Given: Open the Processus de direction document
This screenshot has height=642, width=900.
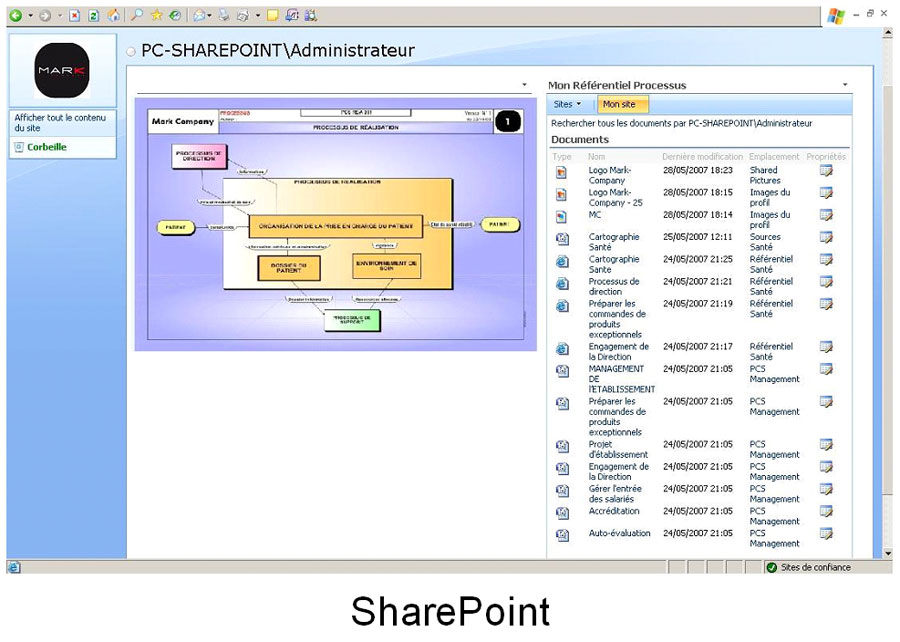Looking at the screenshot, I should (x=614, y=286).
